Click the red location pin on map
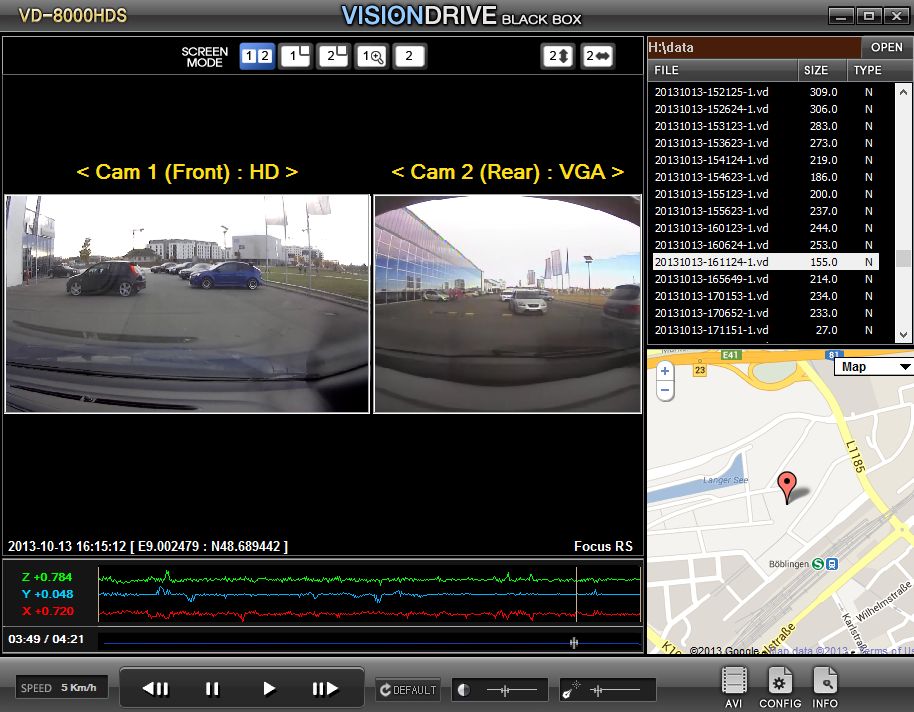The width and height of the screenshot is (914, 712). [787, 487]
